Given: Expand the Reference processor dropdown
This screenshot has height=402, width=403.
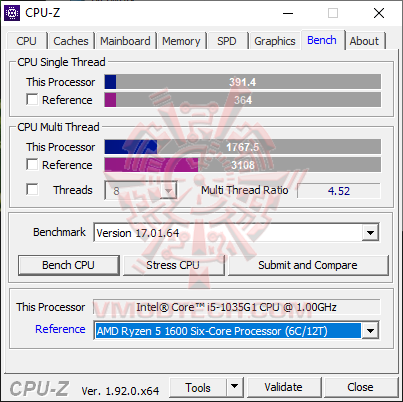Looking at the screenshot, I should point(370,331).
